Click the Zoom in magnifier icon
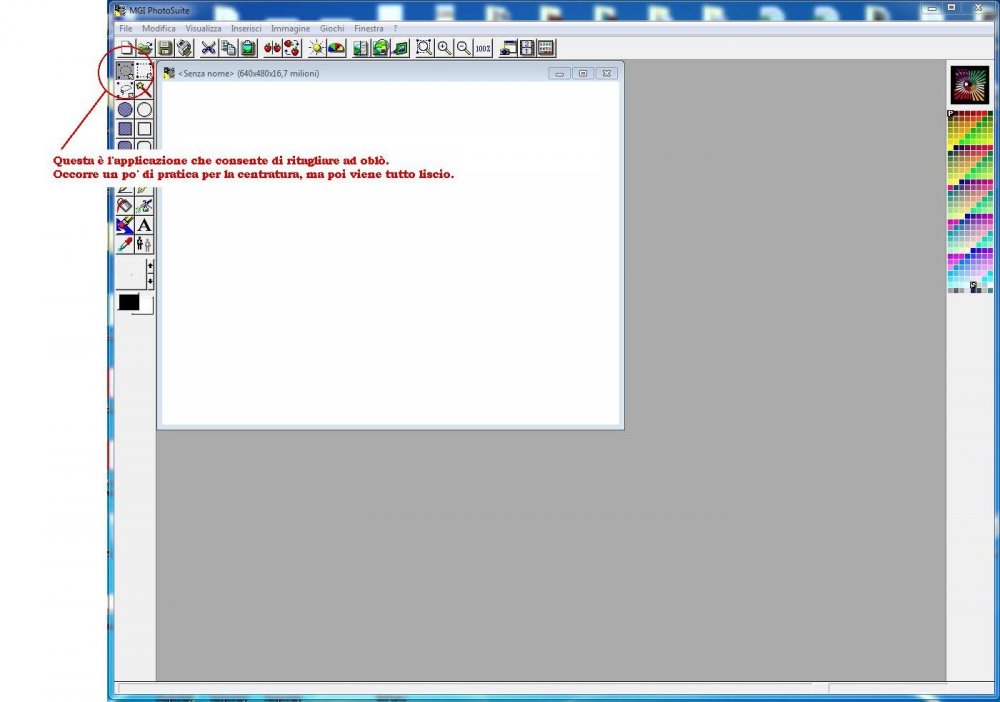Image resolution: width=1000 pixels, height=702 pixels. (444, 48)
